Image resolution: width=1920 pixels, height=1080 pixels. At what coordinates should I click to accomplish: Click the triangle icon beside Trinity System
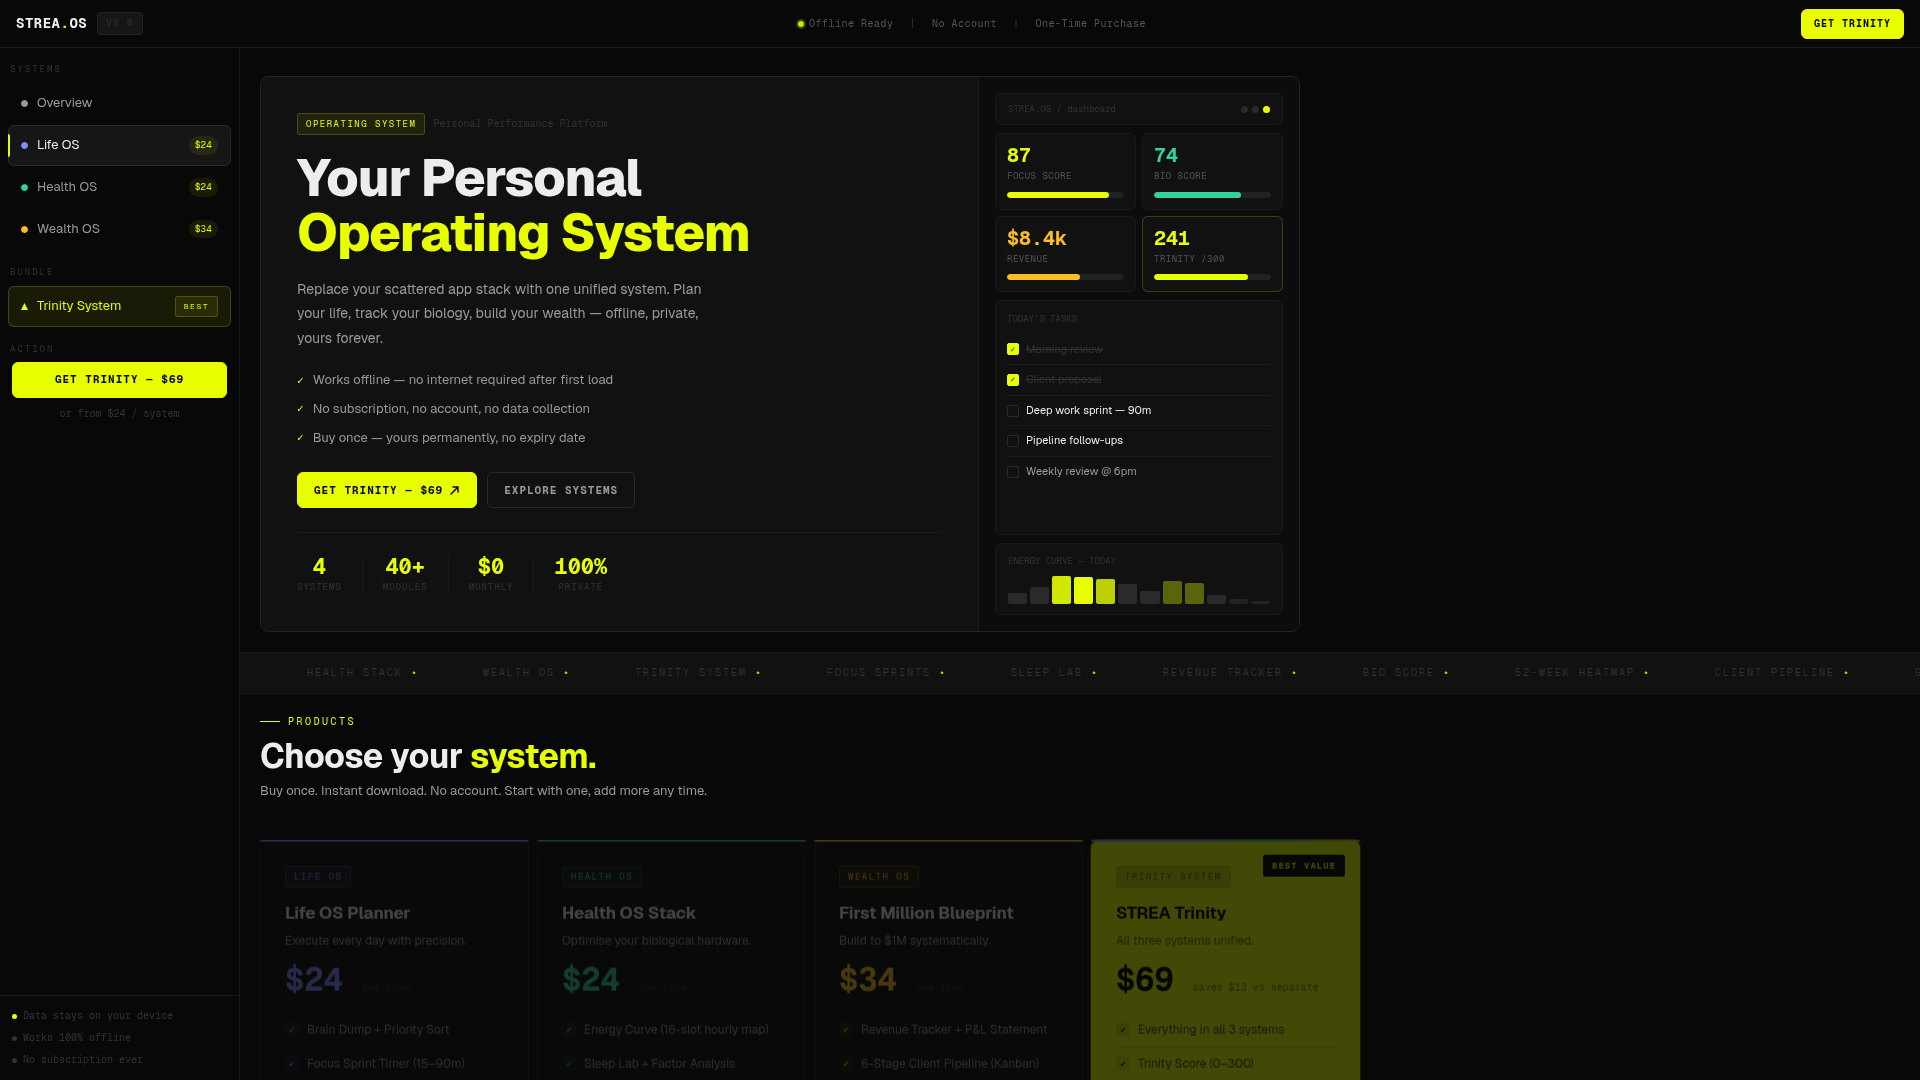[x=24, y=306]
